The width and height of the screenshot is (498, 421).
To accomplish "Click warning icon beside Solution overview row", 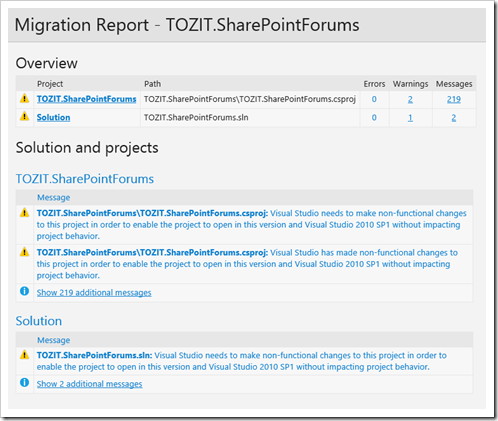I will (x=24, y=116).
